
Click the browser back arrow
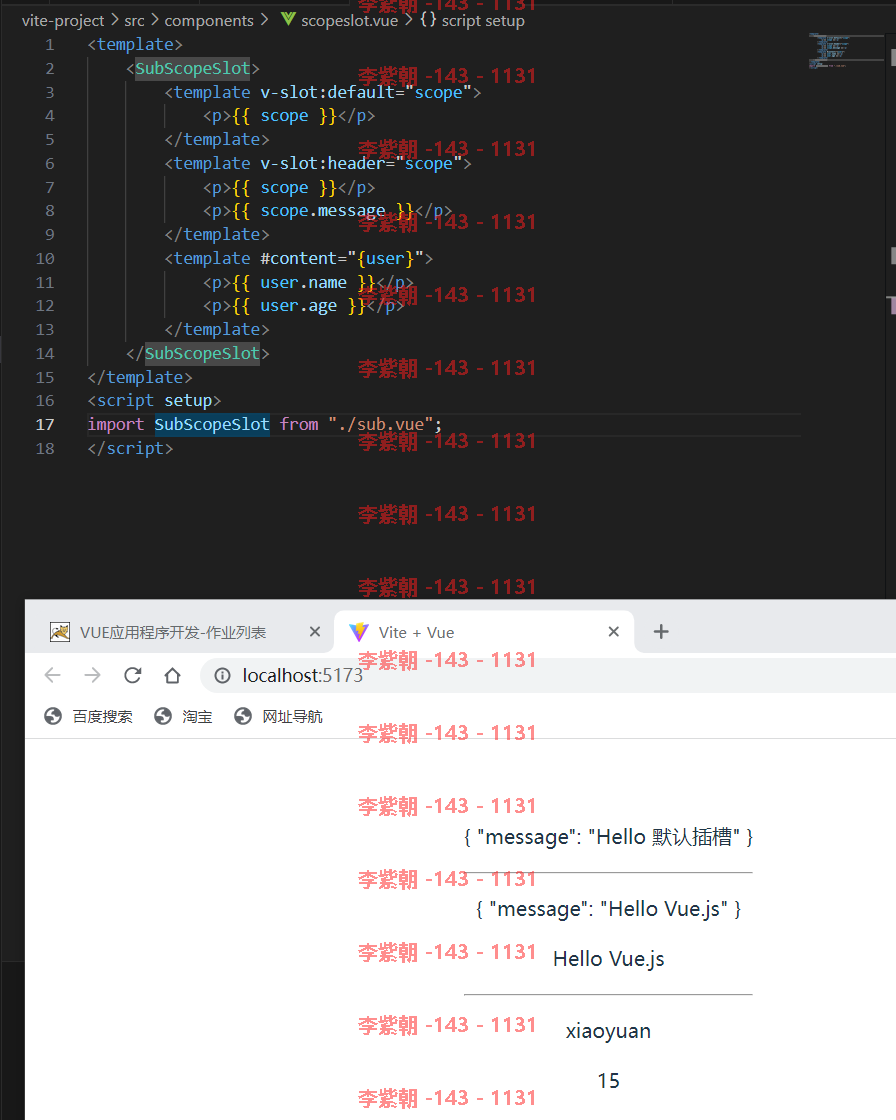53,675
